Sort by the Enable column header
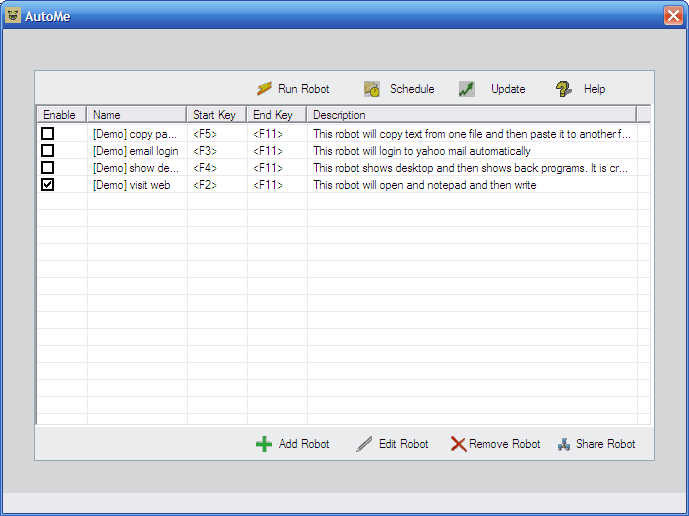The image size is (689, 516). [62, 114]
